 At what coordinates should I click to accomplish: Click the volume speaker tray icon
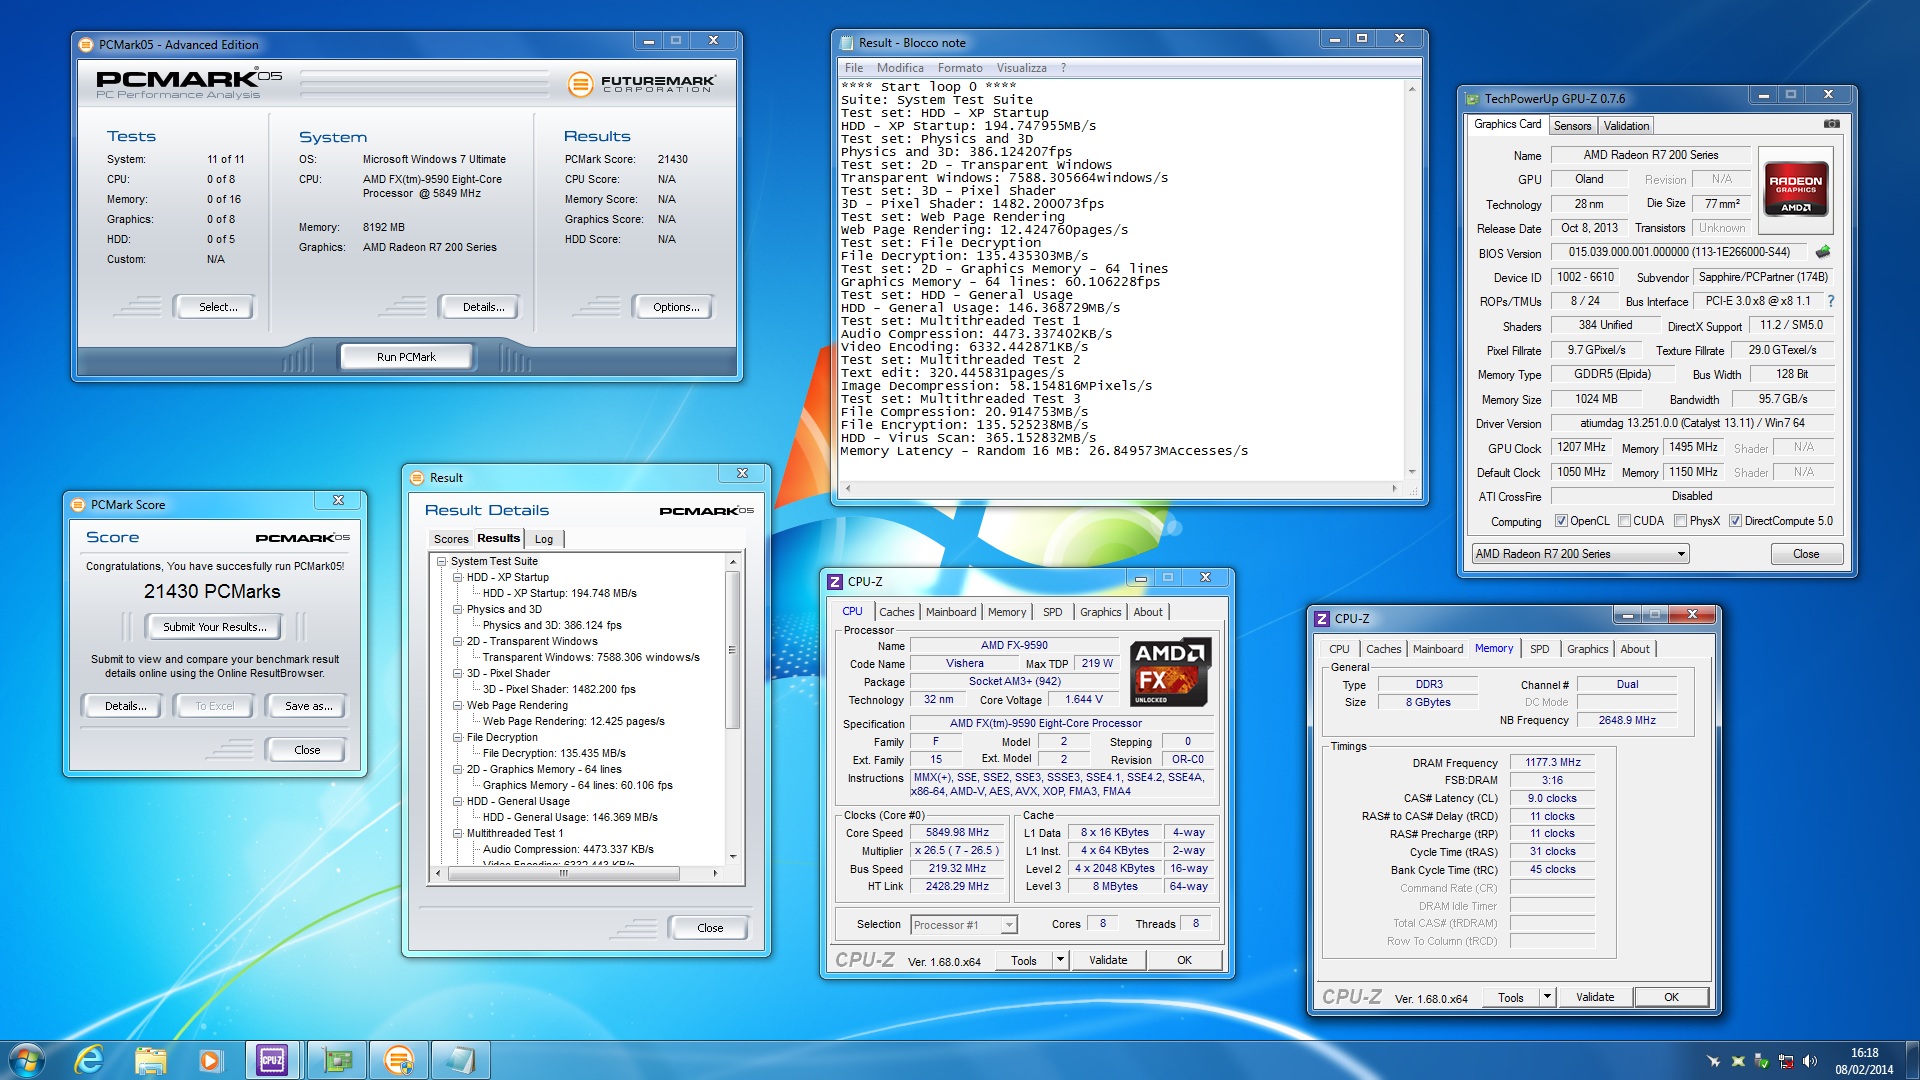[1810, 1061]
